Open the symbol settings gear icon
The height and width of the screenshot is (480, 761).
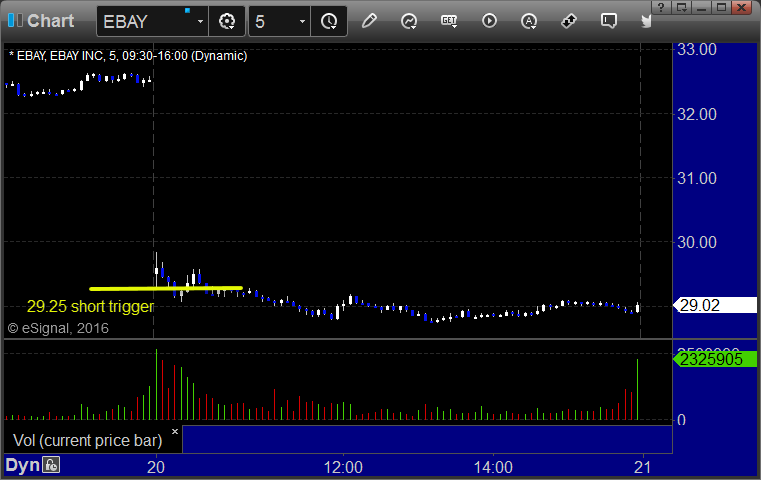[x=227, y=21]
